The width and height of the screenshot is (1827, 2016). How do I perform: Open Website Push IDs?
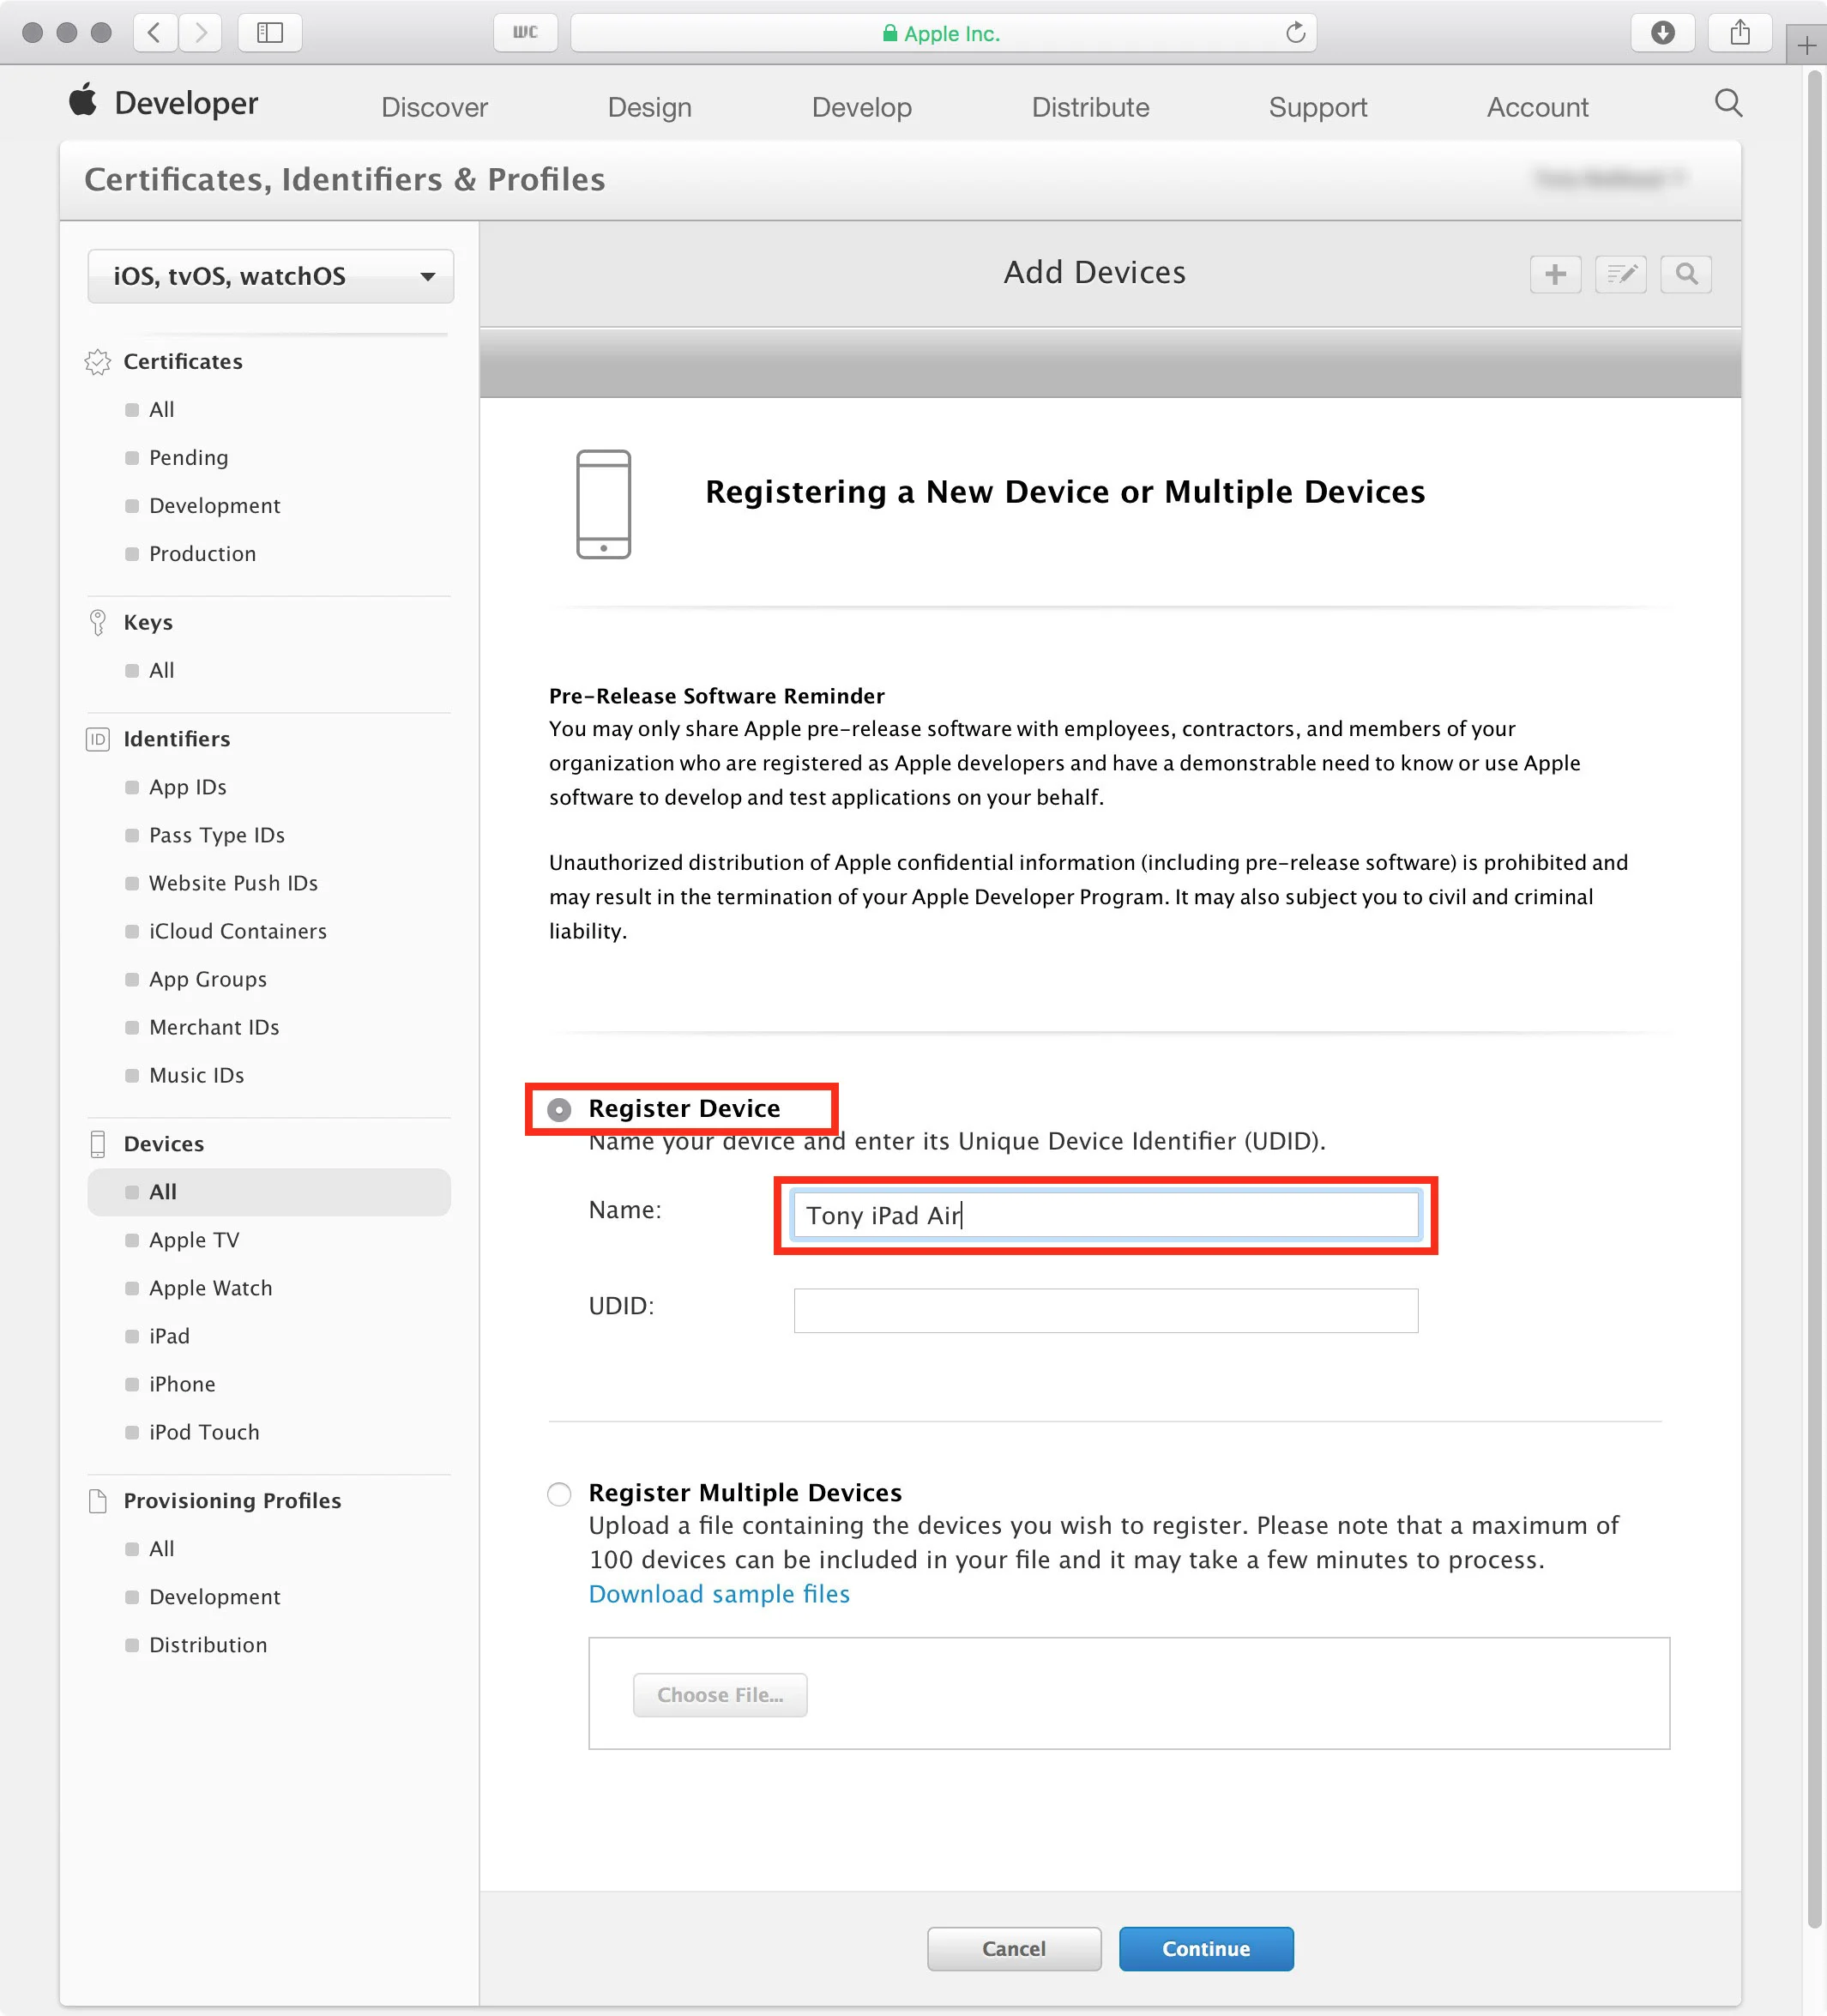(x=233, y=884)
